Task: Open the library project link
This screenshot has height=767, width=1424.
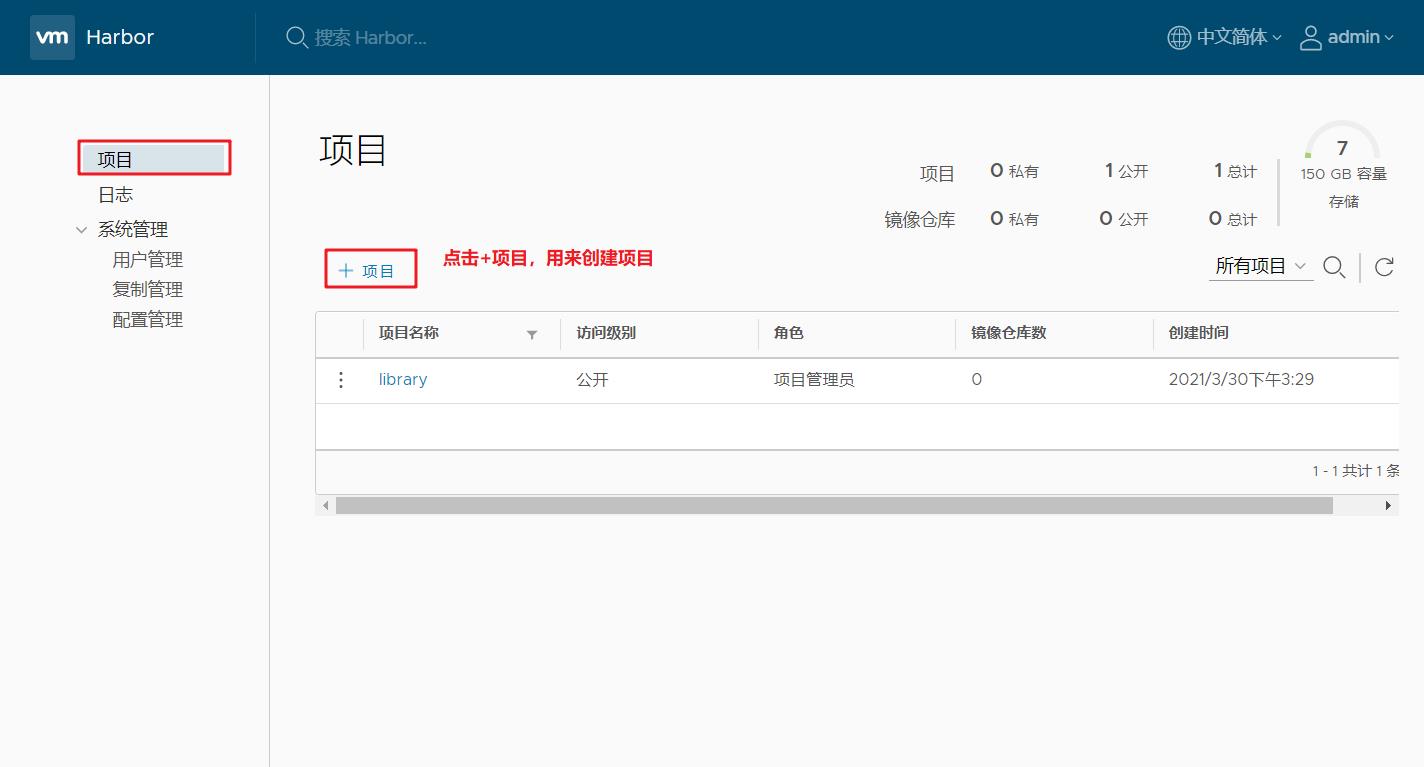Action: point(403,380)
